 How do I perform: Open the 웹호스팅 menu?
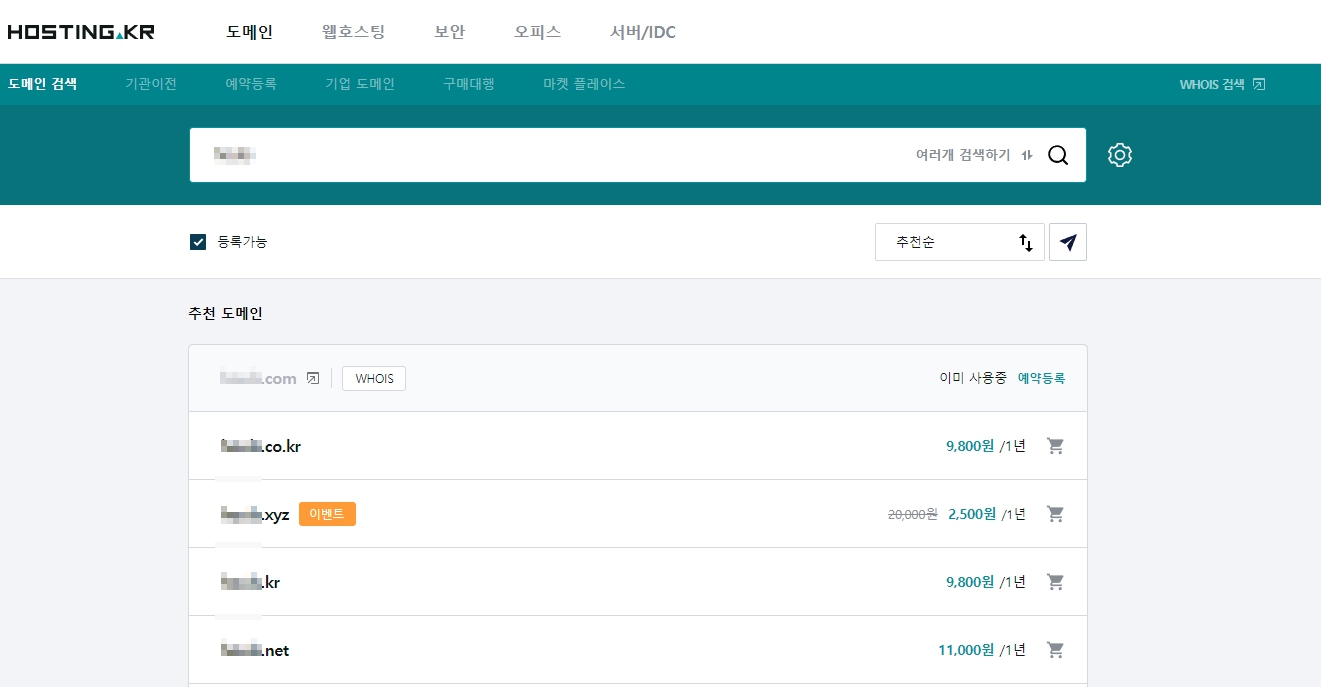(x=352, y=31)
